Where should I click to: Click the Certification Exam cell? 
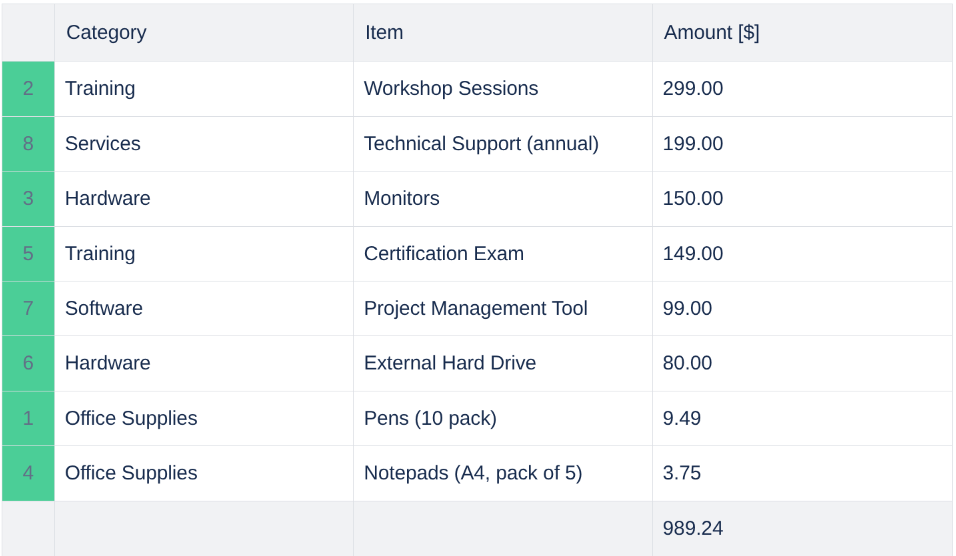(x=444, y=254)
